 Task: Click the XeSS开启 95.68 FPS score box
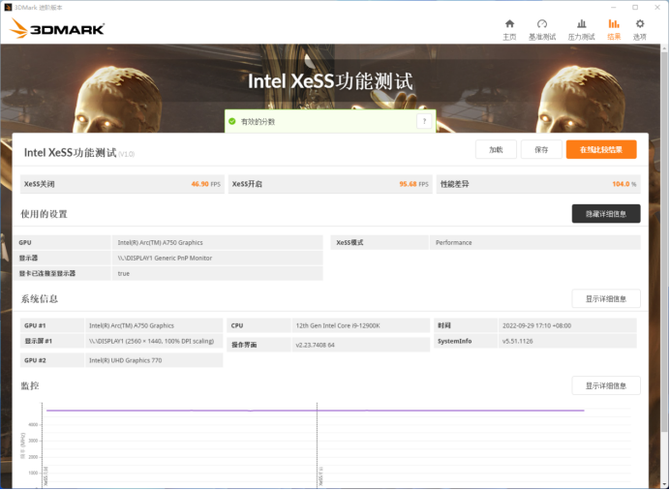click(x=330, y=184)
